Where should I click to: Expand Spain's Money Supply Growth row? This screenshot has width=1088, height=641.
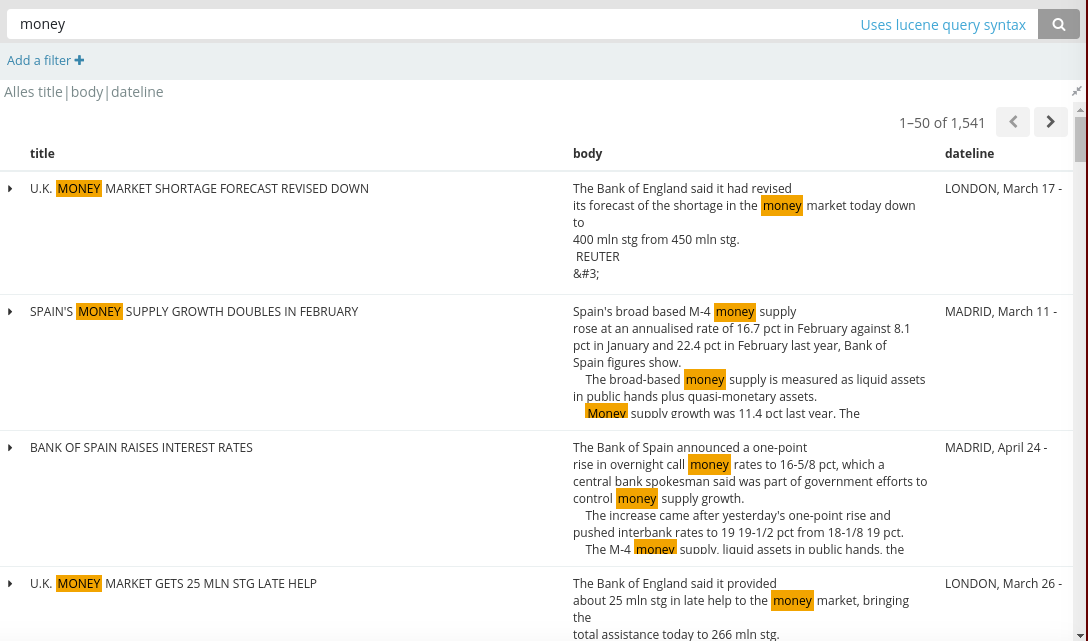(x=10, y=312)
